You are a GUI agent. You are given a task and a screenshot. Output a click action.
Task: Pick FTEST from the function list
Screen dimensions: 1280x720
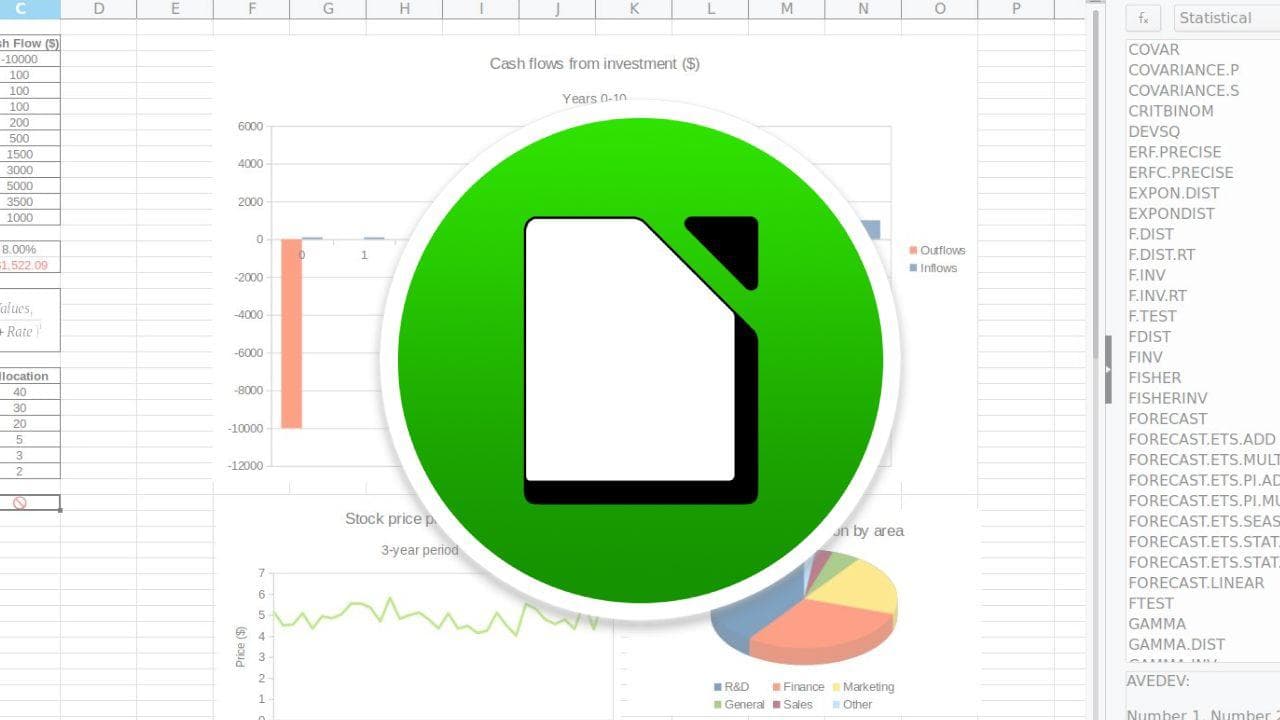click(1150, 603)
